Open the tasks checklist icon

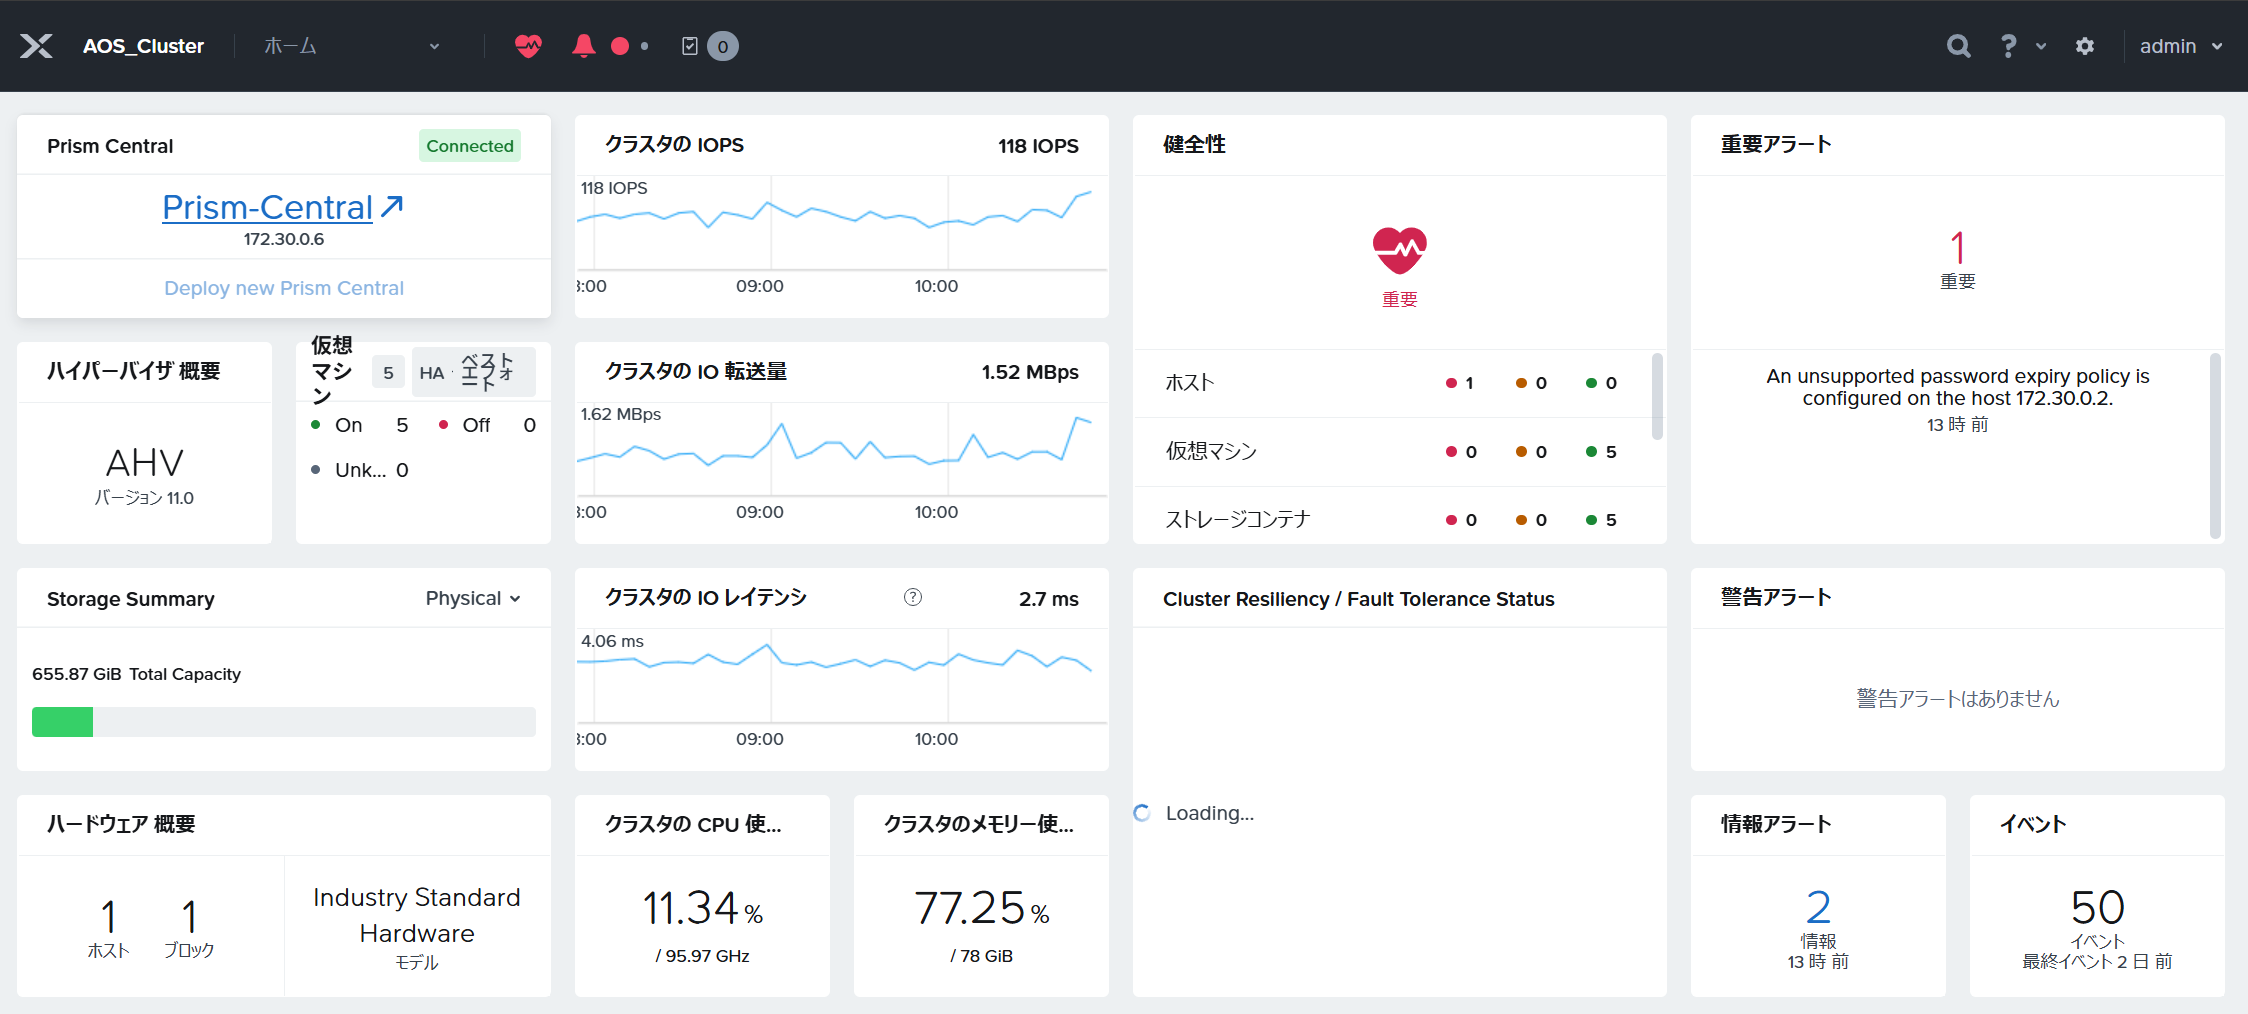pyautogui.click(x=690, y=46)
